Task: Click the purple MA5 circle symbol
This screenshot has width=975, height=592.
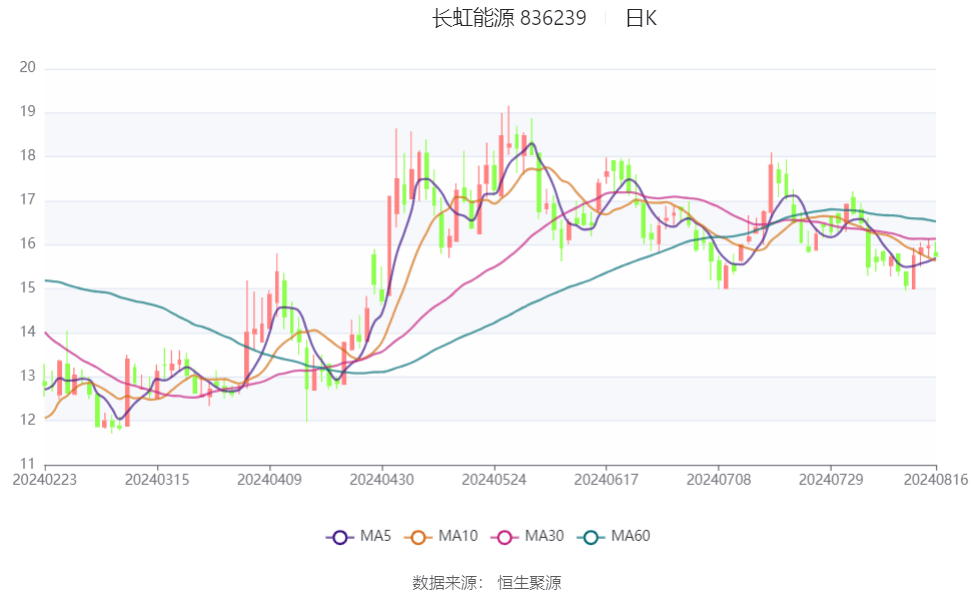Action: (340, 535)
